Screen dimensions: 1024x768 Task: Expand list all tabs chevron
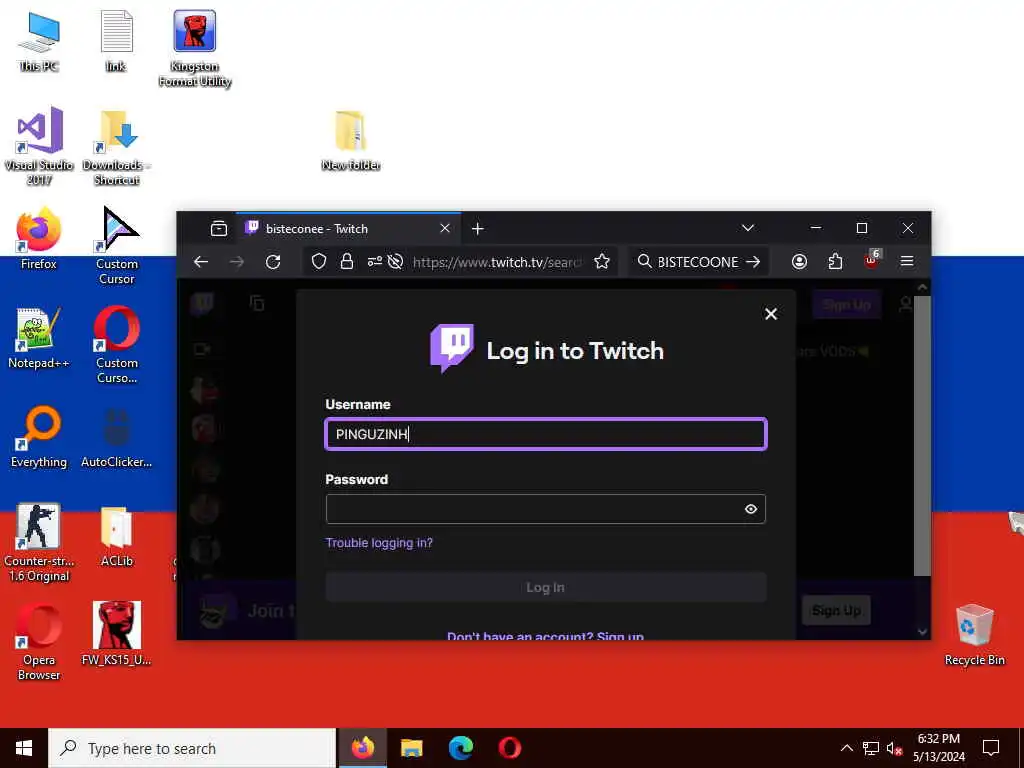748,228
